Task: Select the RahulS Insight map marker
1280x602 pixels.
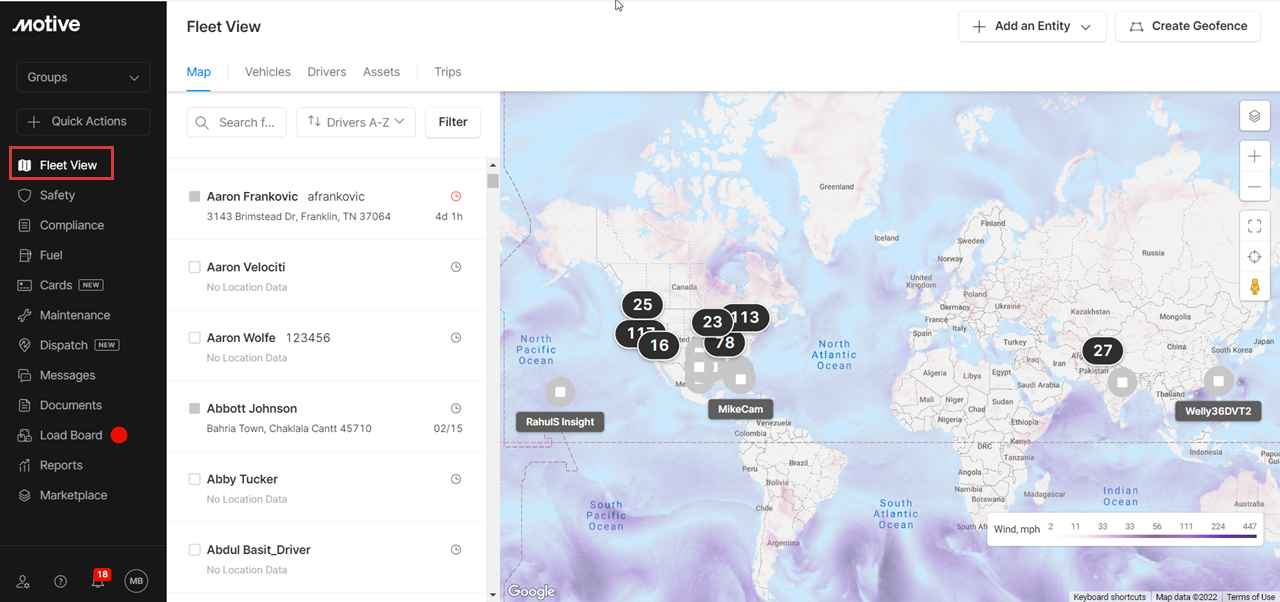Action: (x=560, y=392)
